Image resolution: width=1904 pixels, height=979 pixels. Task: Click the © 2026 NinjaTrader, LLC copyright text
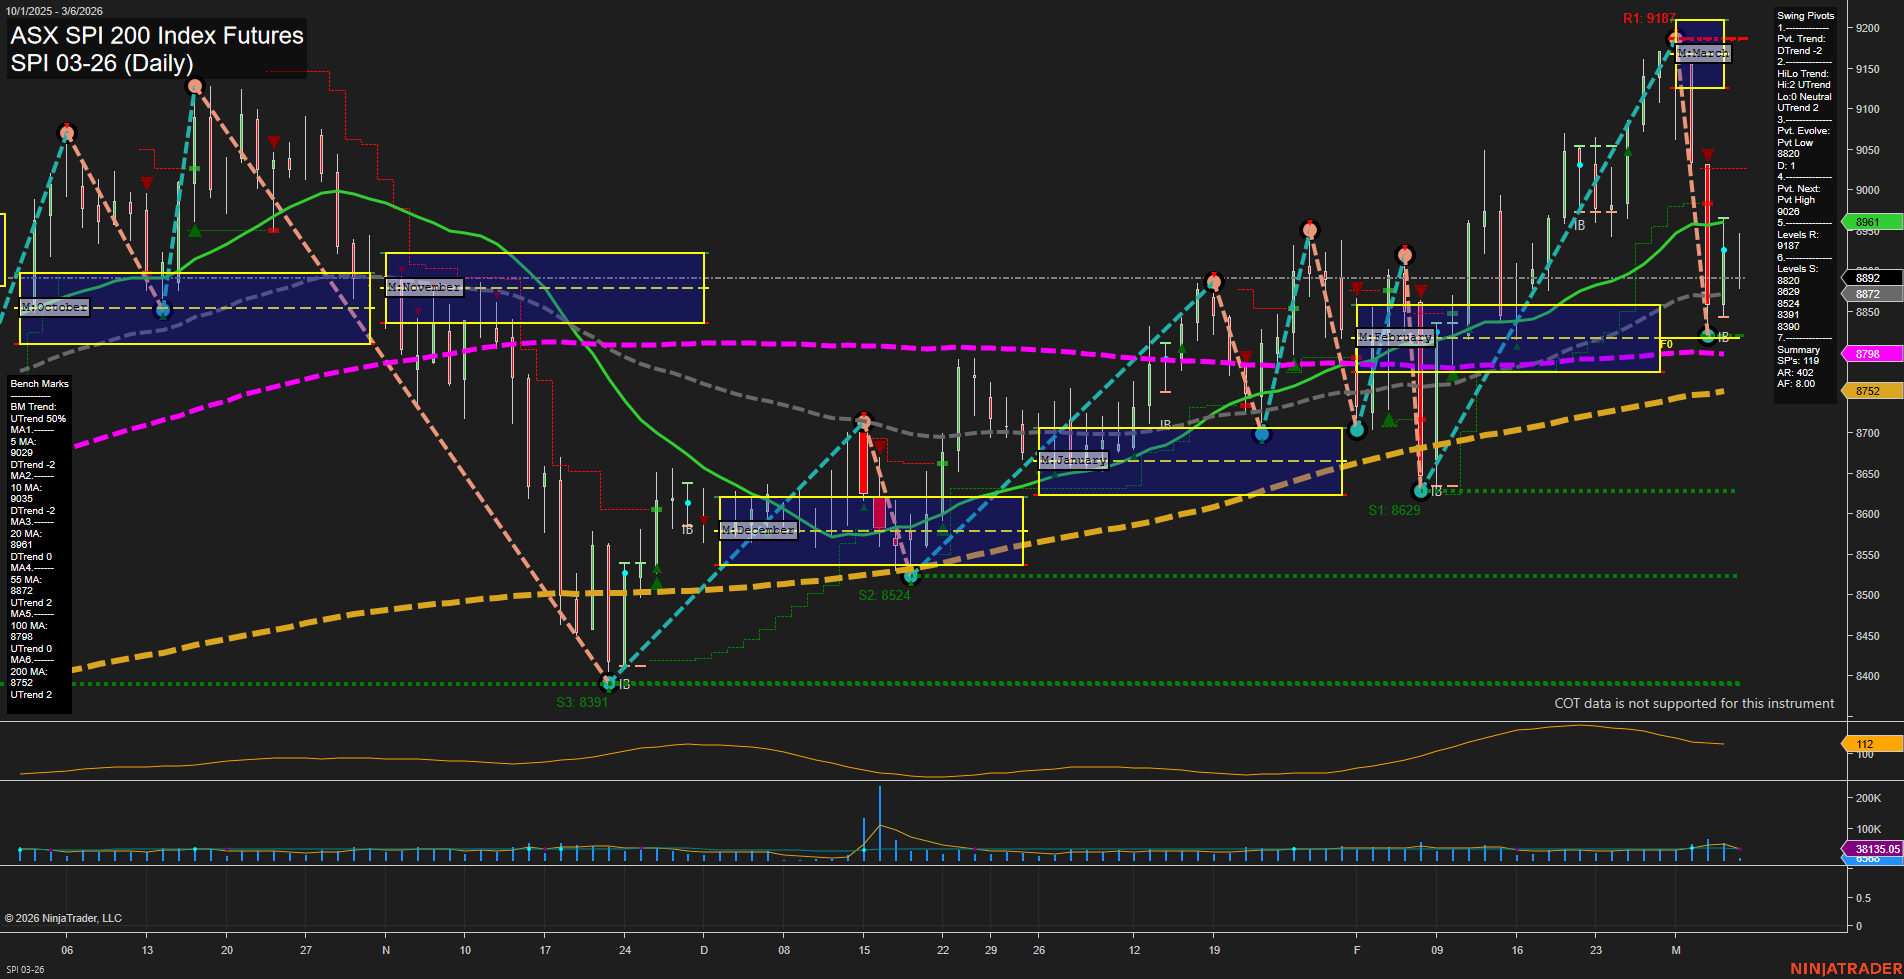(65, 918)
